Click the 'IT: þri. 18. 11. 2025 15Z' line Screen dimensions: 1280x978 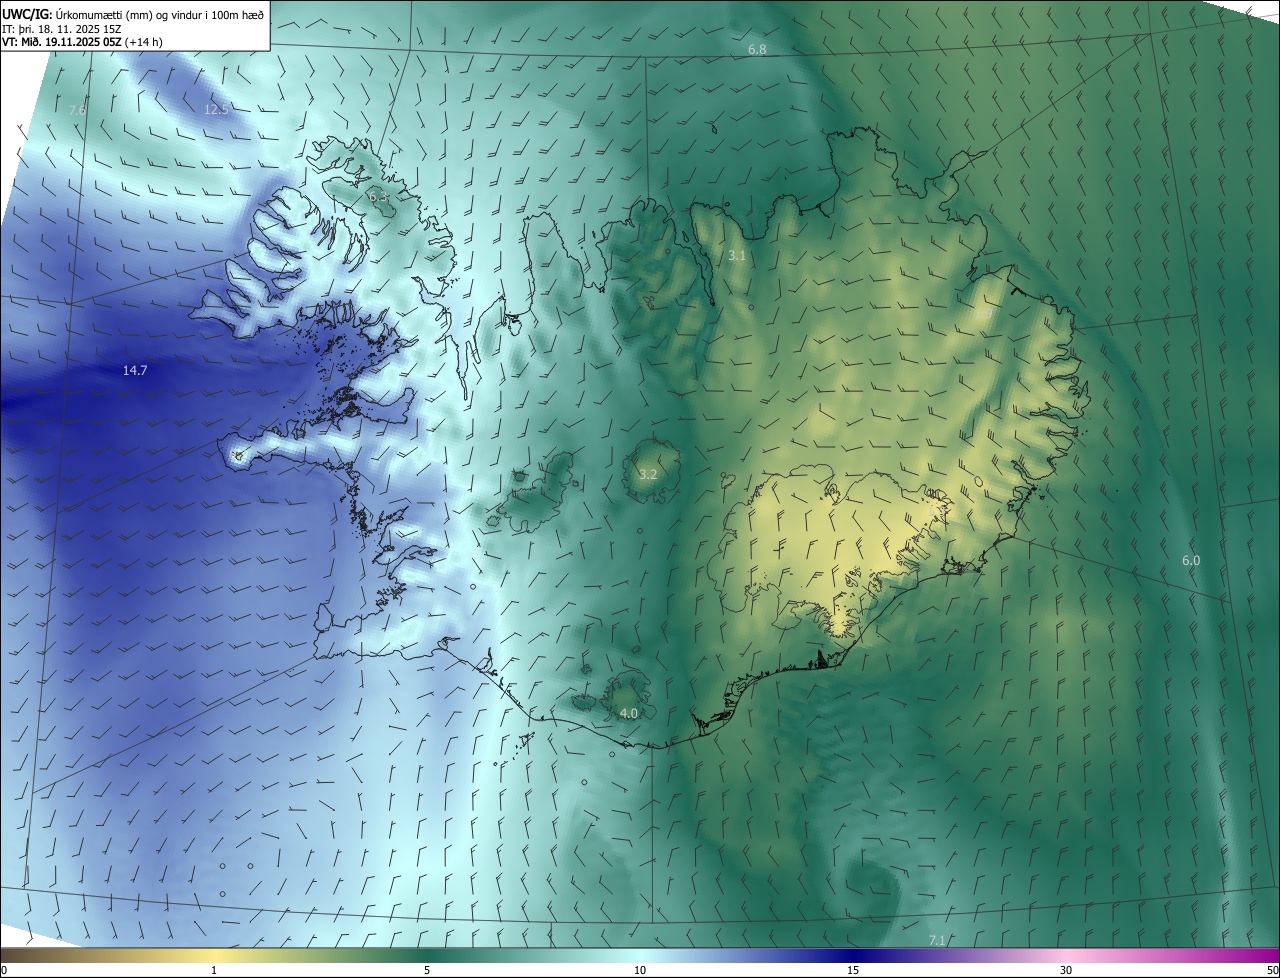pos(62,29)
